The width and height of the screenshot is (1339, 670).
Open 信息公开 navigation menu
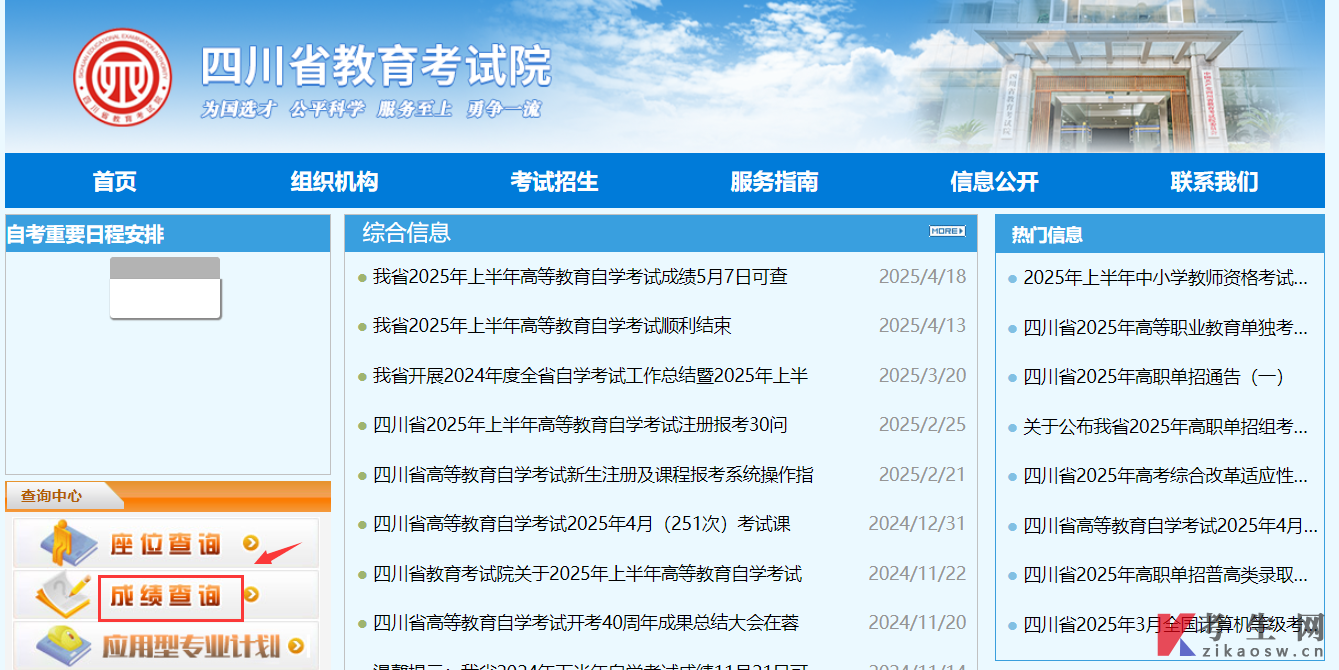tap(995, 181)
